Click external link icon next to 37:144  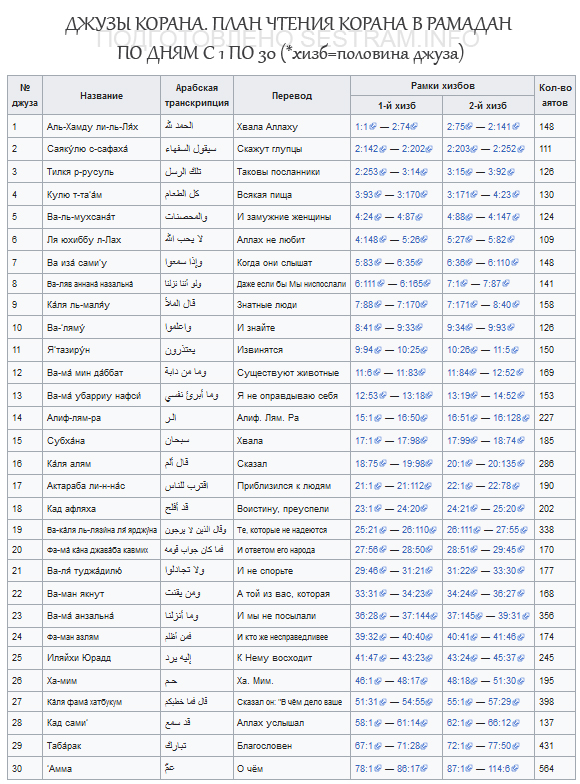[434, 616]
